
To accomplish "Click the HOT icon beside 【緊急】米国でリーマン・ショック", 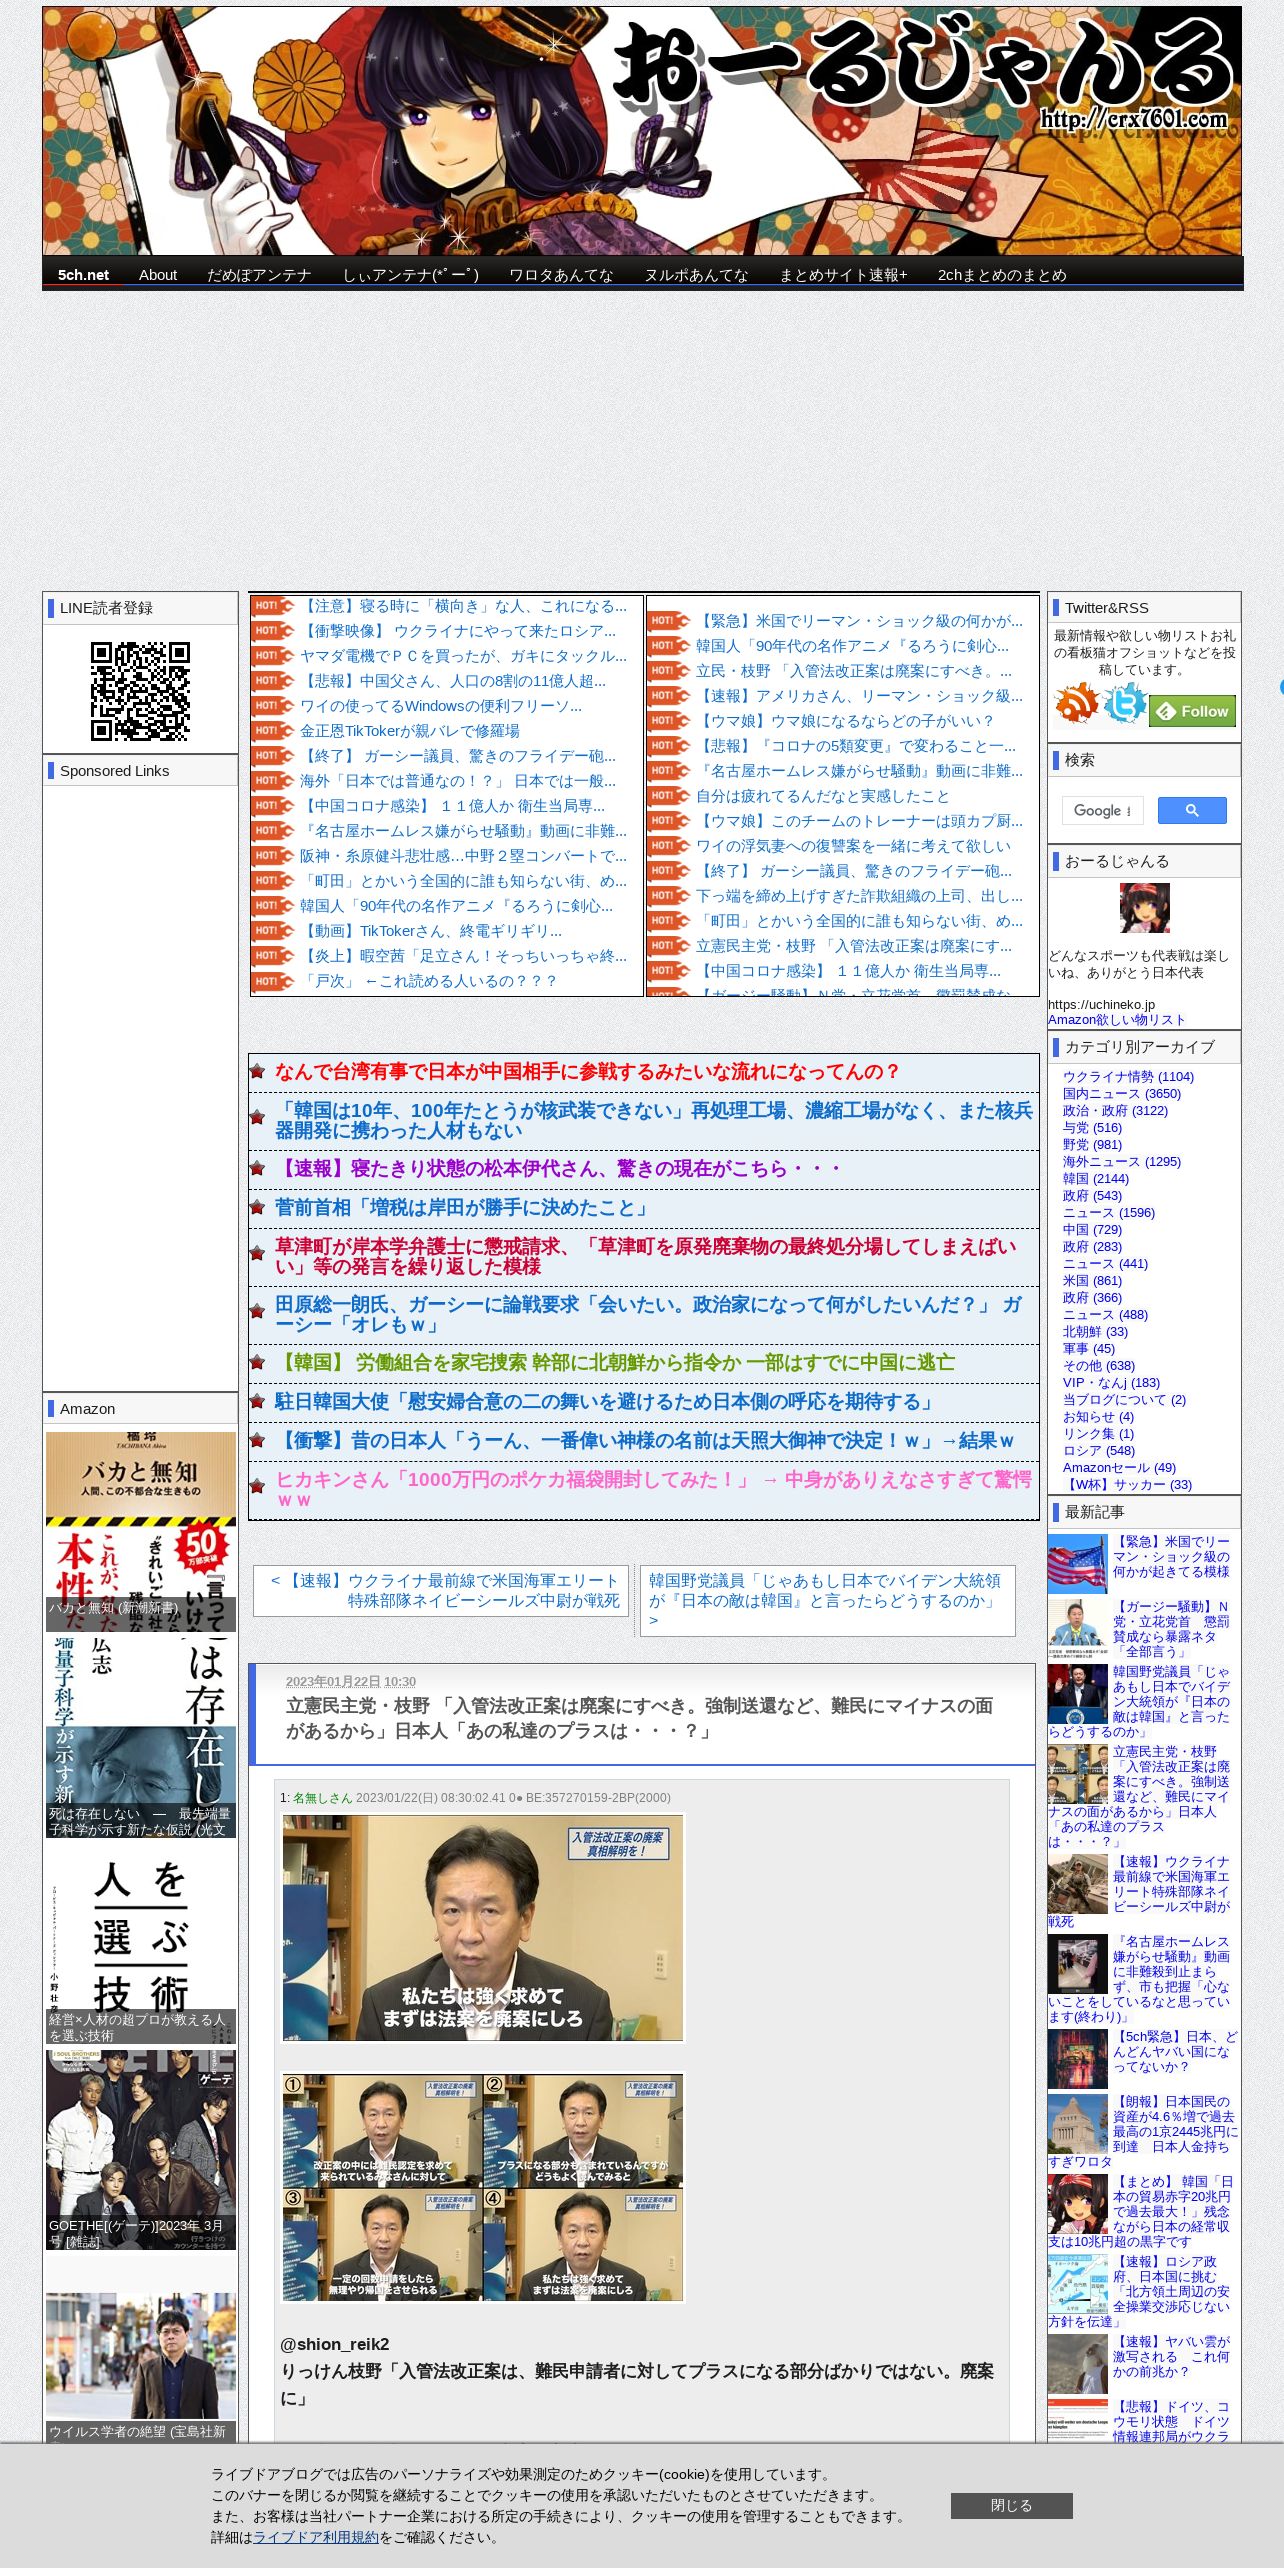I will coord(669,621).
